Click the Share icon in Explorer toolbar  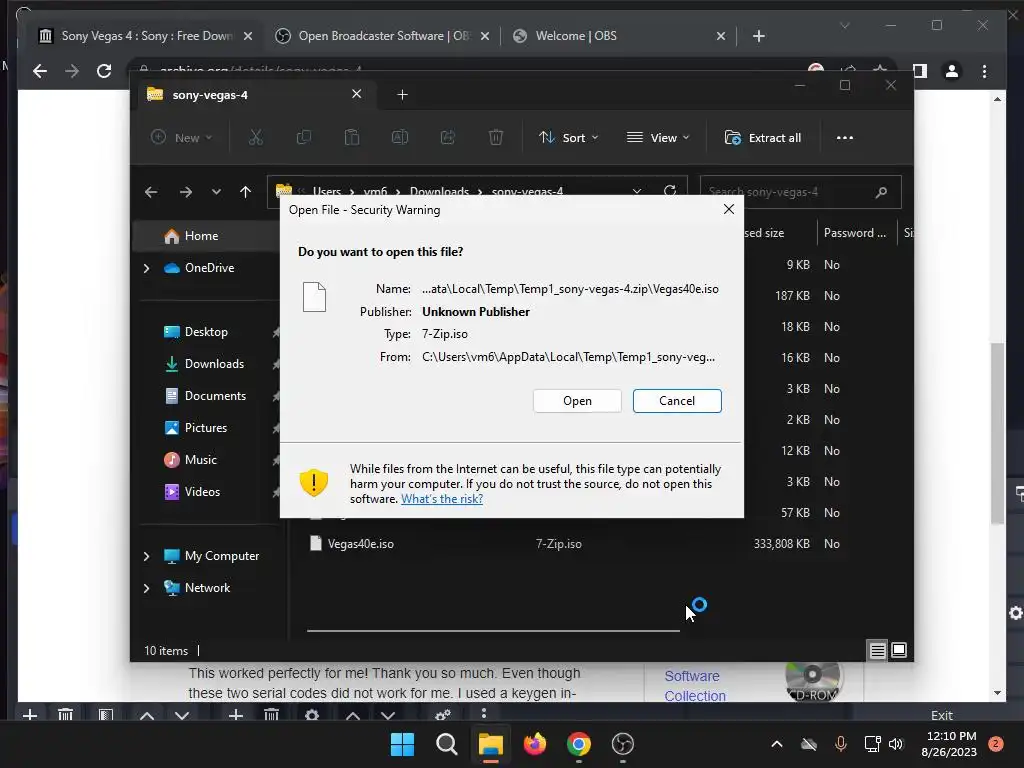point(448,138)
